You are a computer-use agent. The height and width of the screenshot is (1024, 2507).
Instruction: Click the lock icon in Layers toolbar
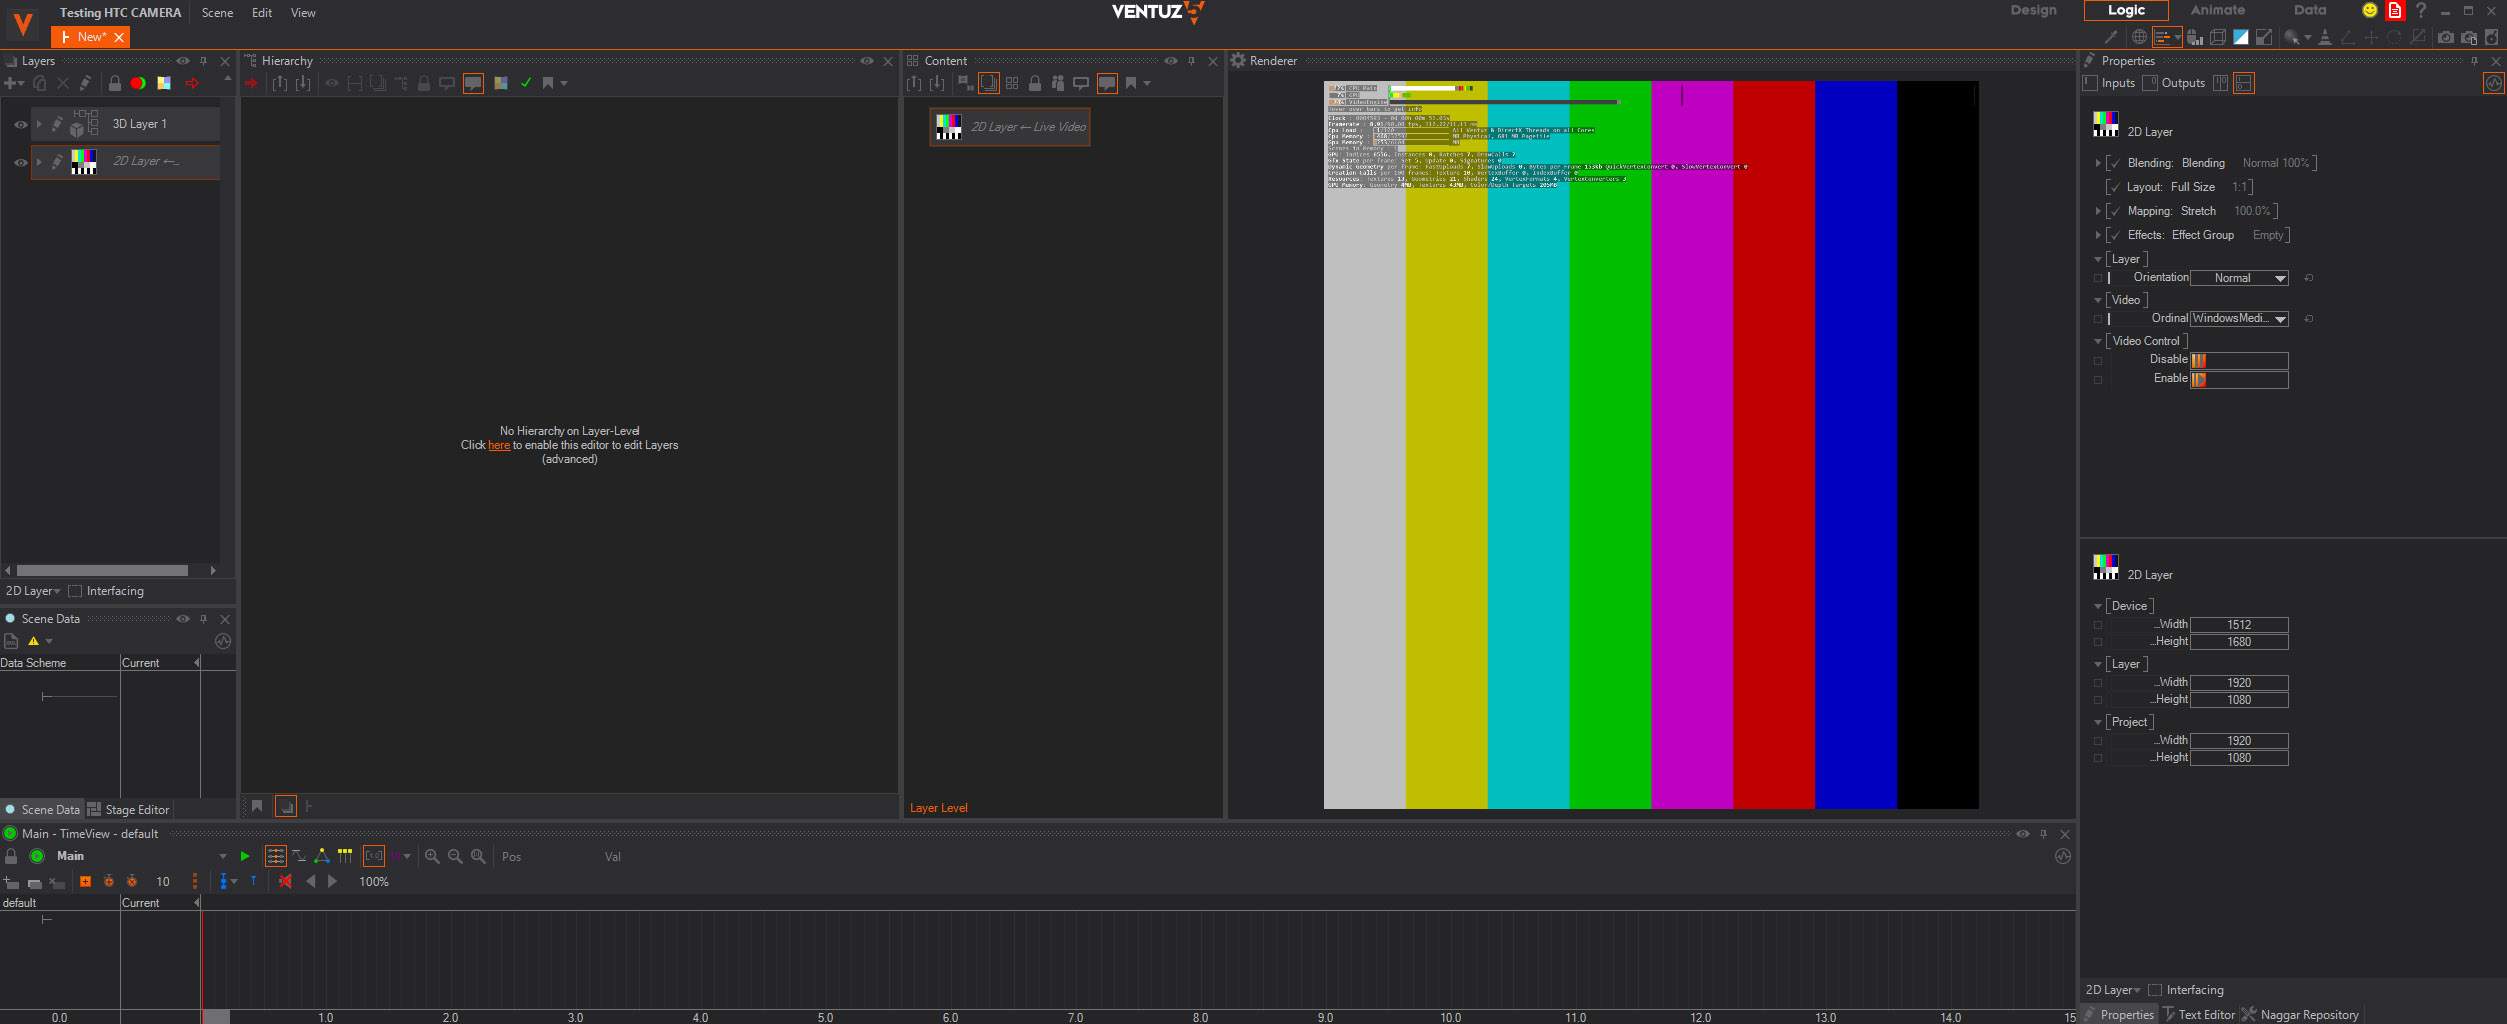coord(115,83)
